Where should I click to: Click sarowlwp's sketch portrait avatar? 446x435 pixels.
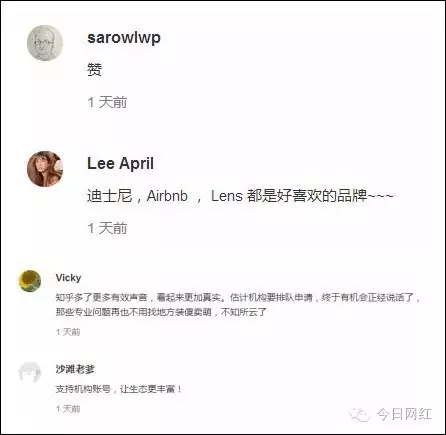pos(45,43)
